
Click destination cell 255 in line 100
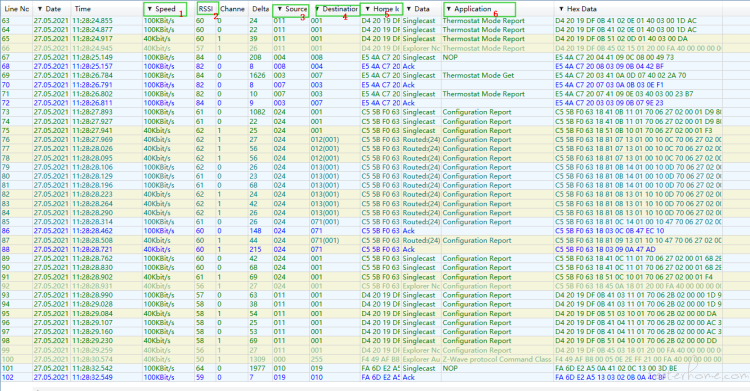click(317, 359)
